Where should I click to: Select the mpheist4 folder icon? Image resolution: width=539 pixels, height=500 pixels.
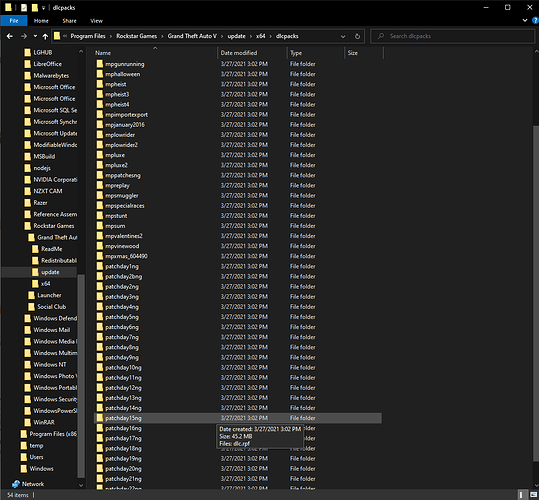coord(100,104)
